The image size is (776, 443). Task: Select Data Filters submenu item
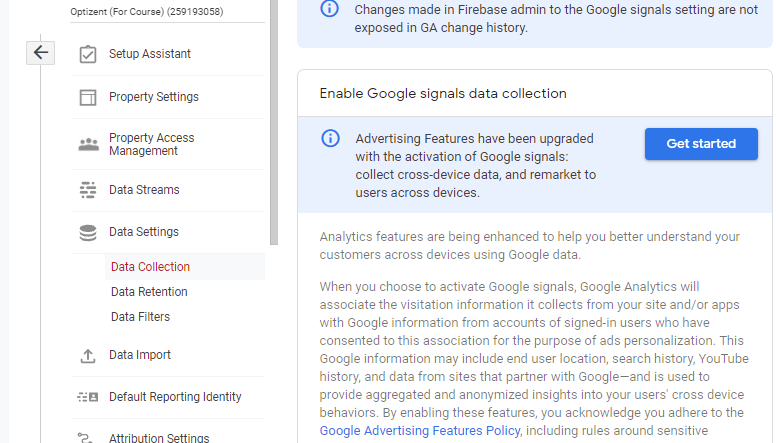(140, 317)
